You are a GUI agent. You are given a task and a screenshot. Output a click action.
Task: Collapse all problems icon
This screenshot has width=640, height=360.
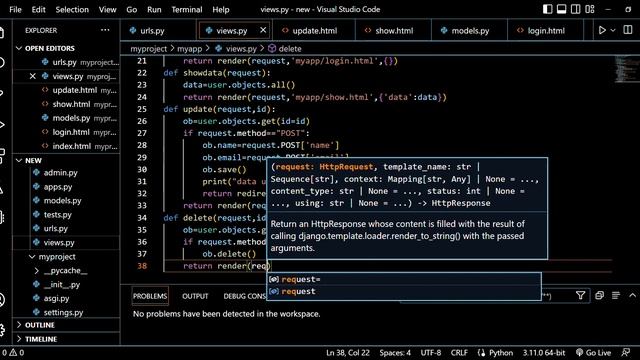[599, 295]
